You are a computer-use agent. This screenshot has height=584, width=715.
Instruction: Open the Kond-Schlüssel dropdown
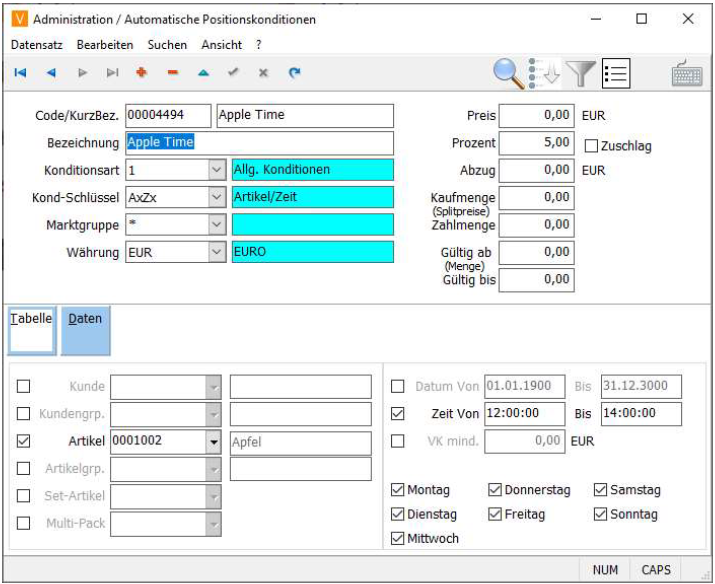[x=217, y=197]
